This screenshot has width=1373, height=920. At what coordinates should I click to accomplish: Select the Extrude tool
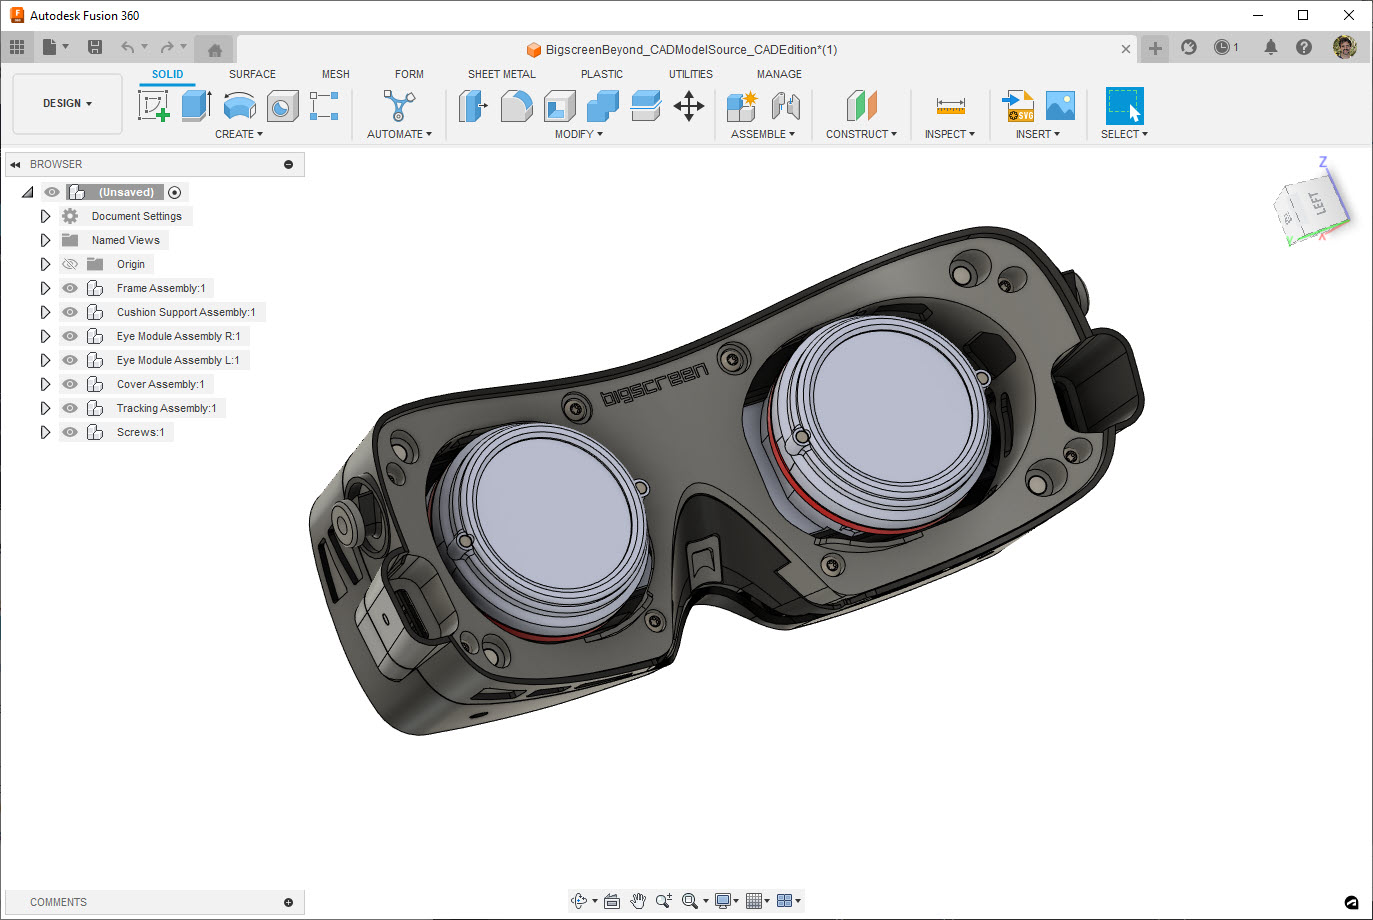click(196, 105)
